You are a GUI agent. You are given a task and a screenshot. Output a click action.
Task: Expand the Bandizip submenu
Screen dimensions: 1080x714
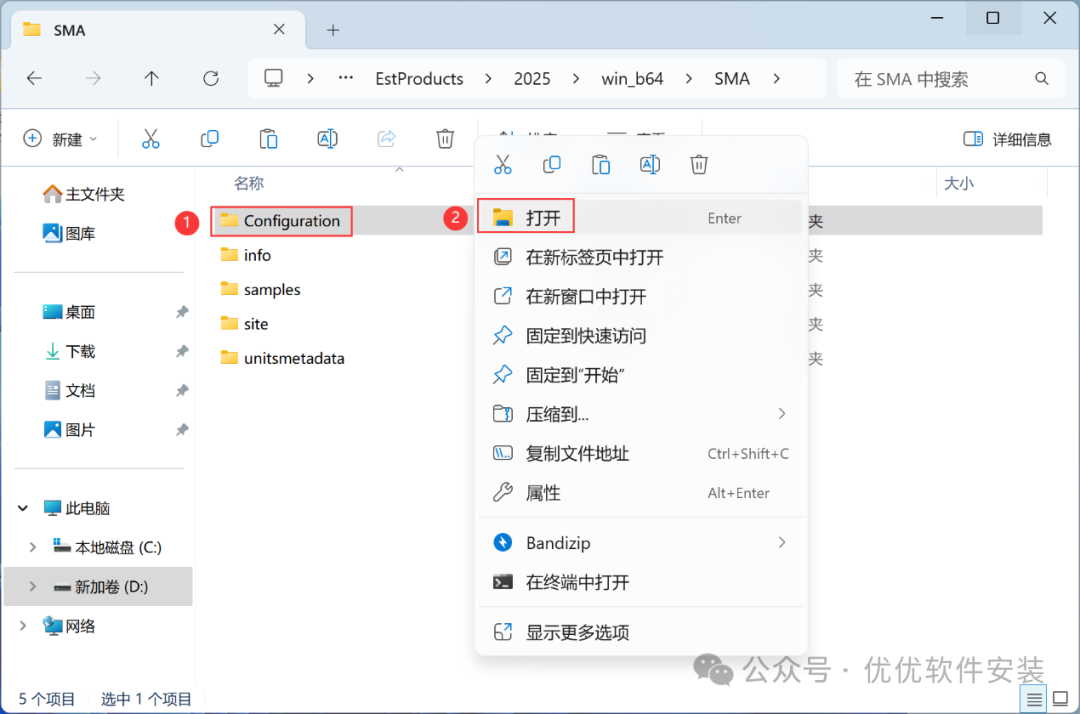coord(781,542)
